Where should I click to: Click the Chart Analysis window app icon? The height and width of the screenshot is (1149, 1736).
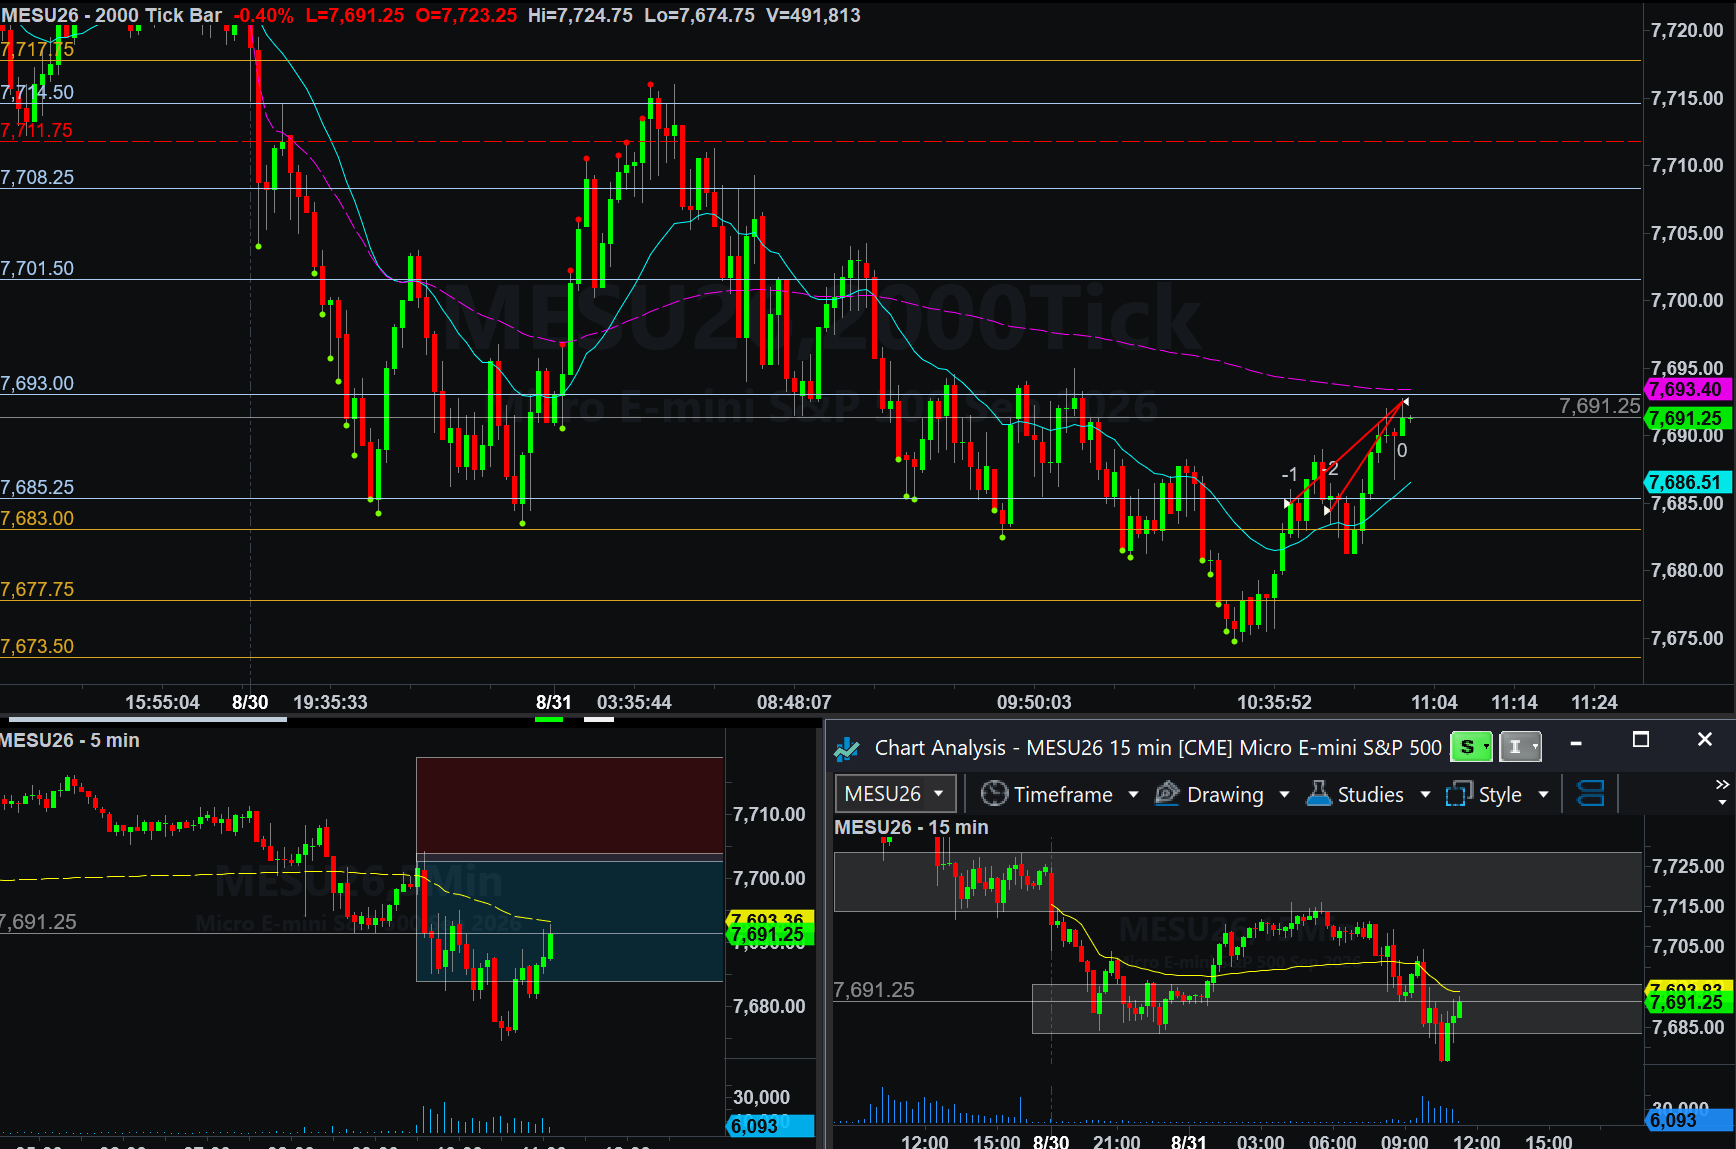coord(847,748)
